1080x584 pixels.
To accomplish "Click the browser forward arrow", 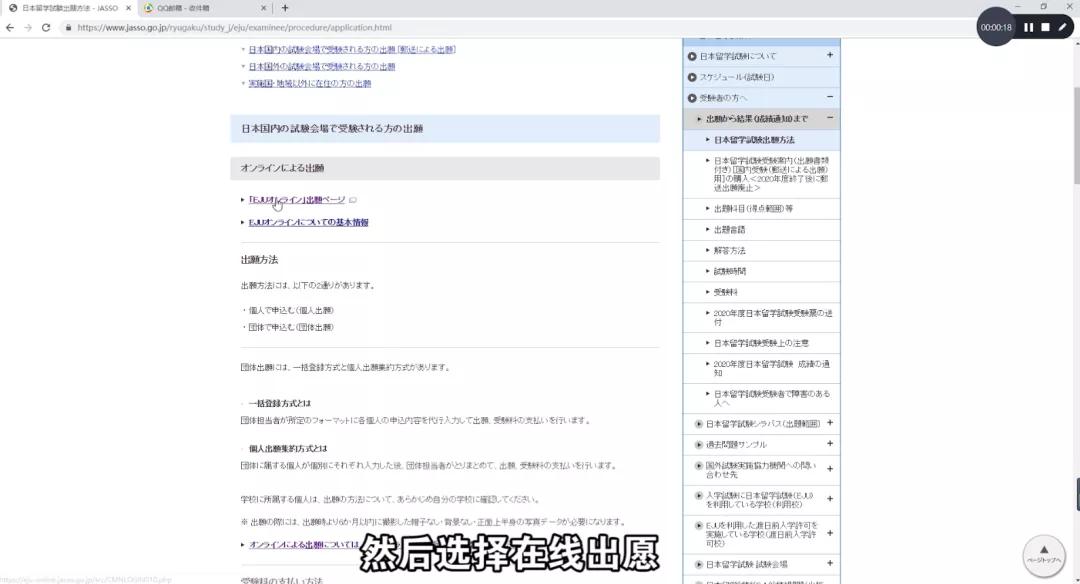I will point(28,28).
